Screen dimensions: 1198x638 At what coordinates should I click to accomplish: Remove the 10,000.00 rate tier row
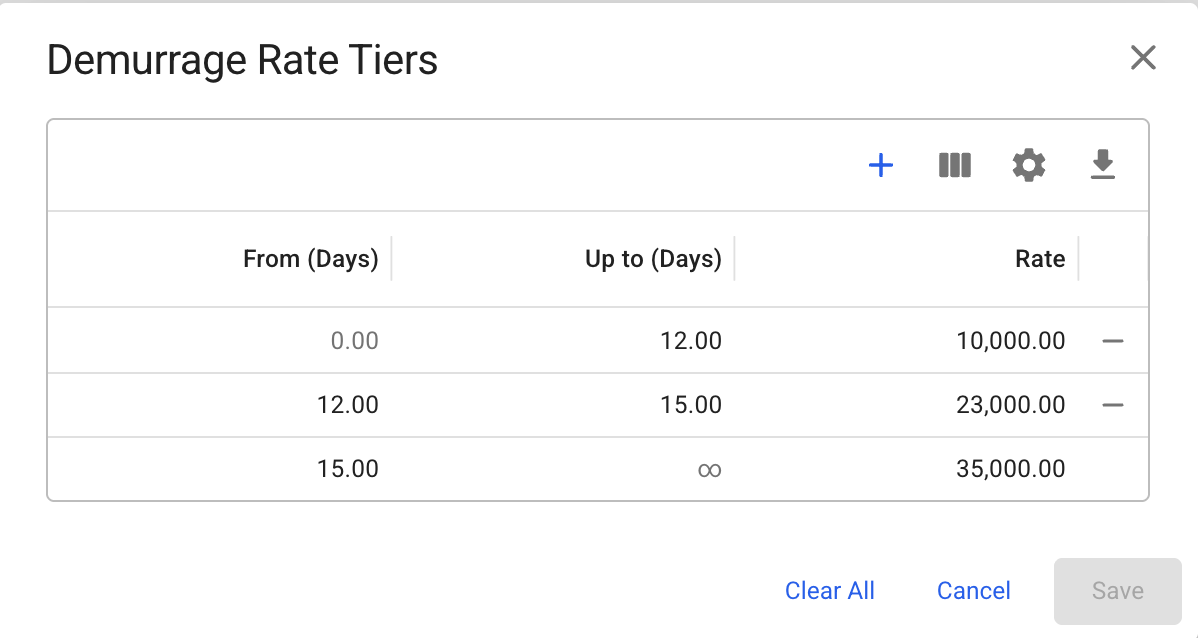(x=1112, y=341)
